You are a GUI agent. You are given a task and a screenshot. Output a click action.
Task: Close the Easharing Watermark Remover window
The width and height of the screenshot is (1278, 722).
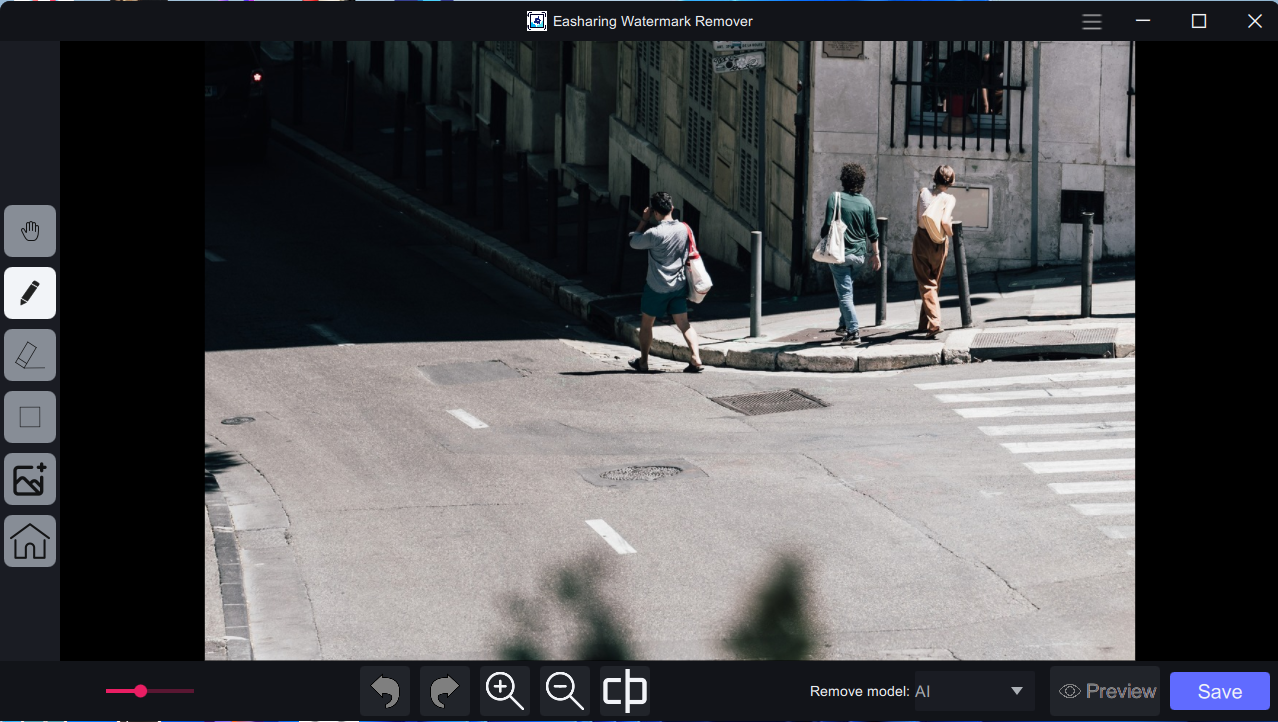(1254, 21)
